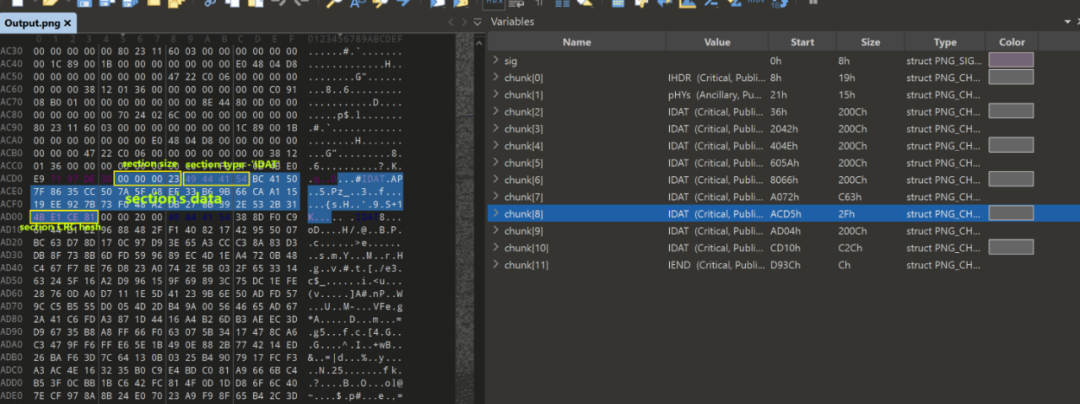Expand chunk[6] tree node

[496, 180]
